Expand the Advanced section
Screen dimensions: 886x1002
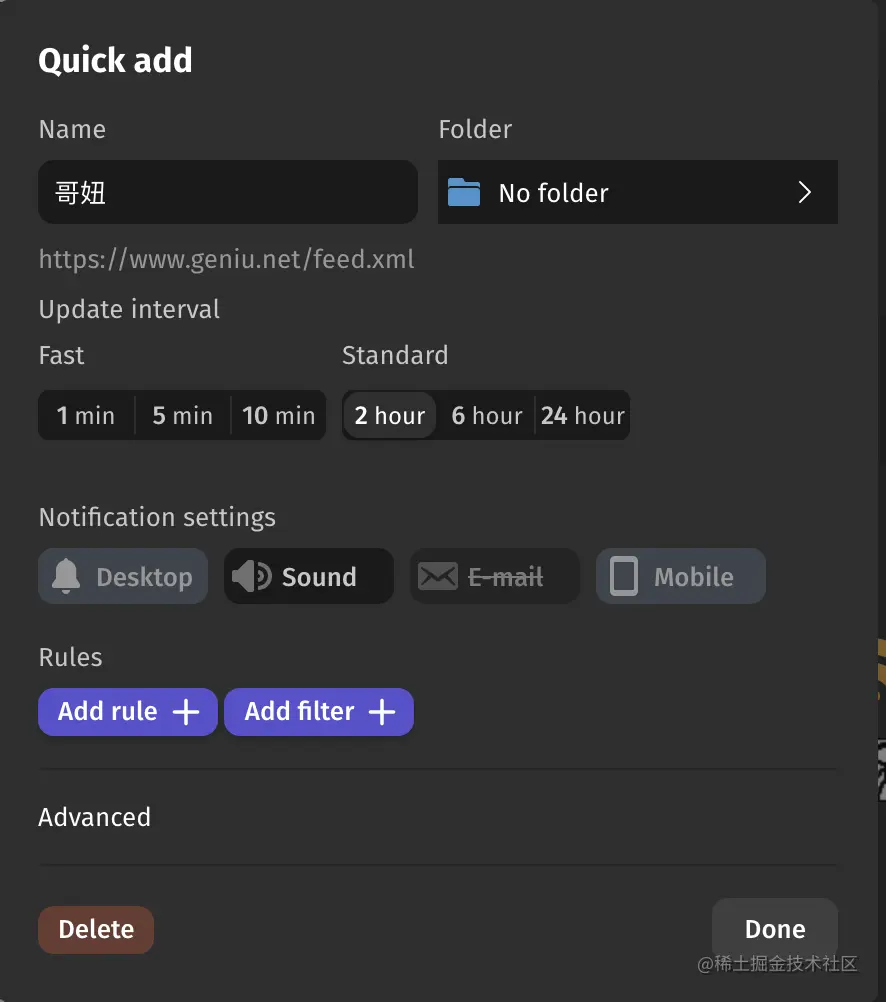coord(95,817)
